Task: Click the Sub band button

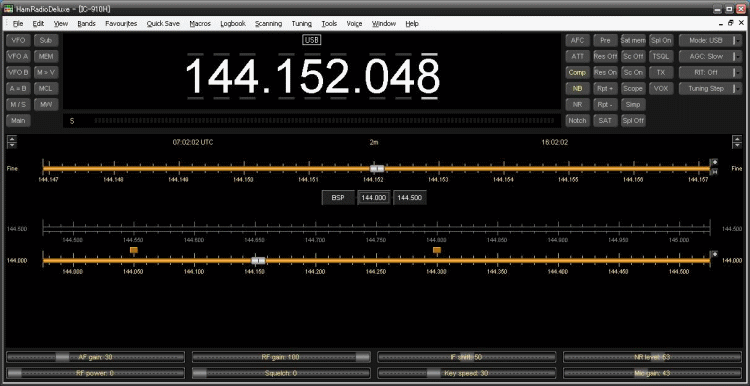Action: tap(46, 41)
